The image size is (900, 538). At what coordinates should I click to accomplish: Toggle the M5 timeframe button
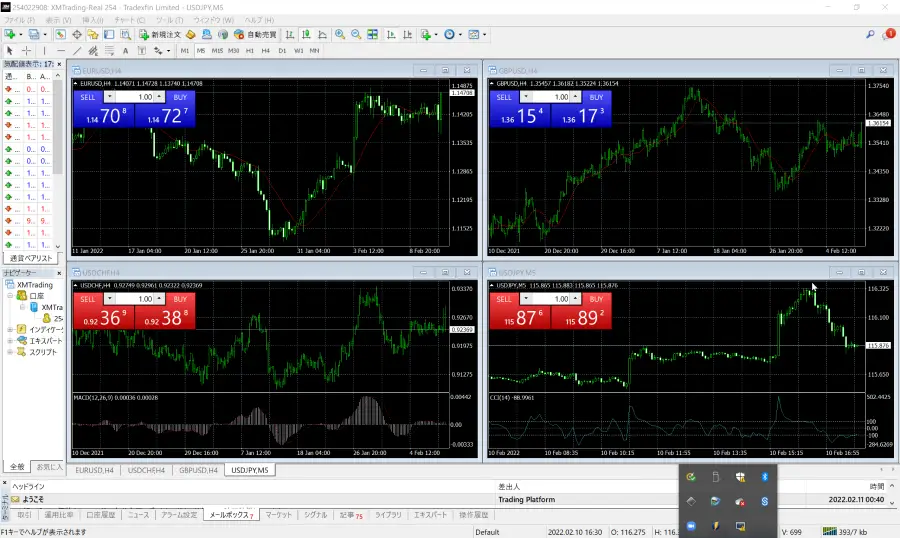[201, 50]
